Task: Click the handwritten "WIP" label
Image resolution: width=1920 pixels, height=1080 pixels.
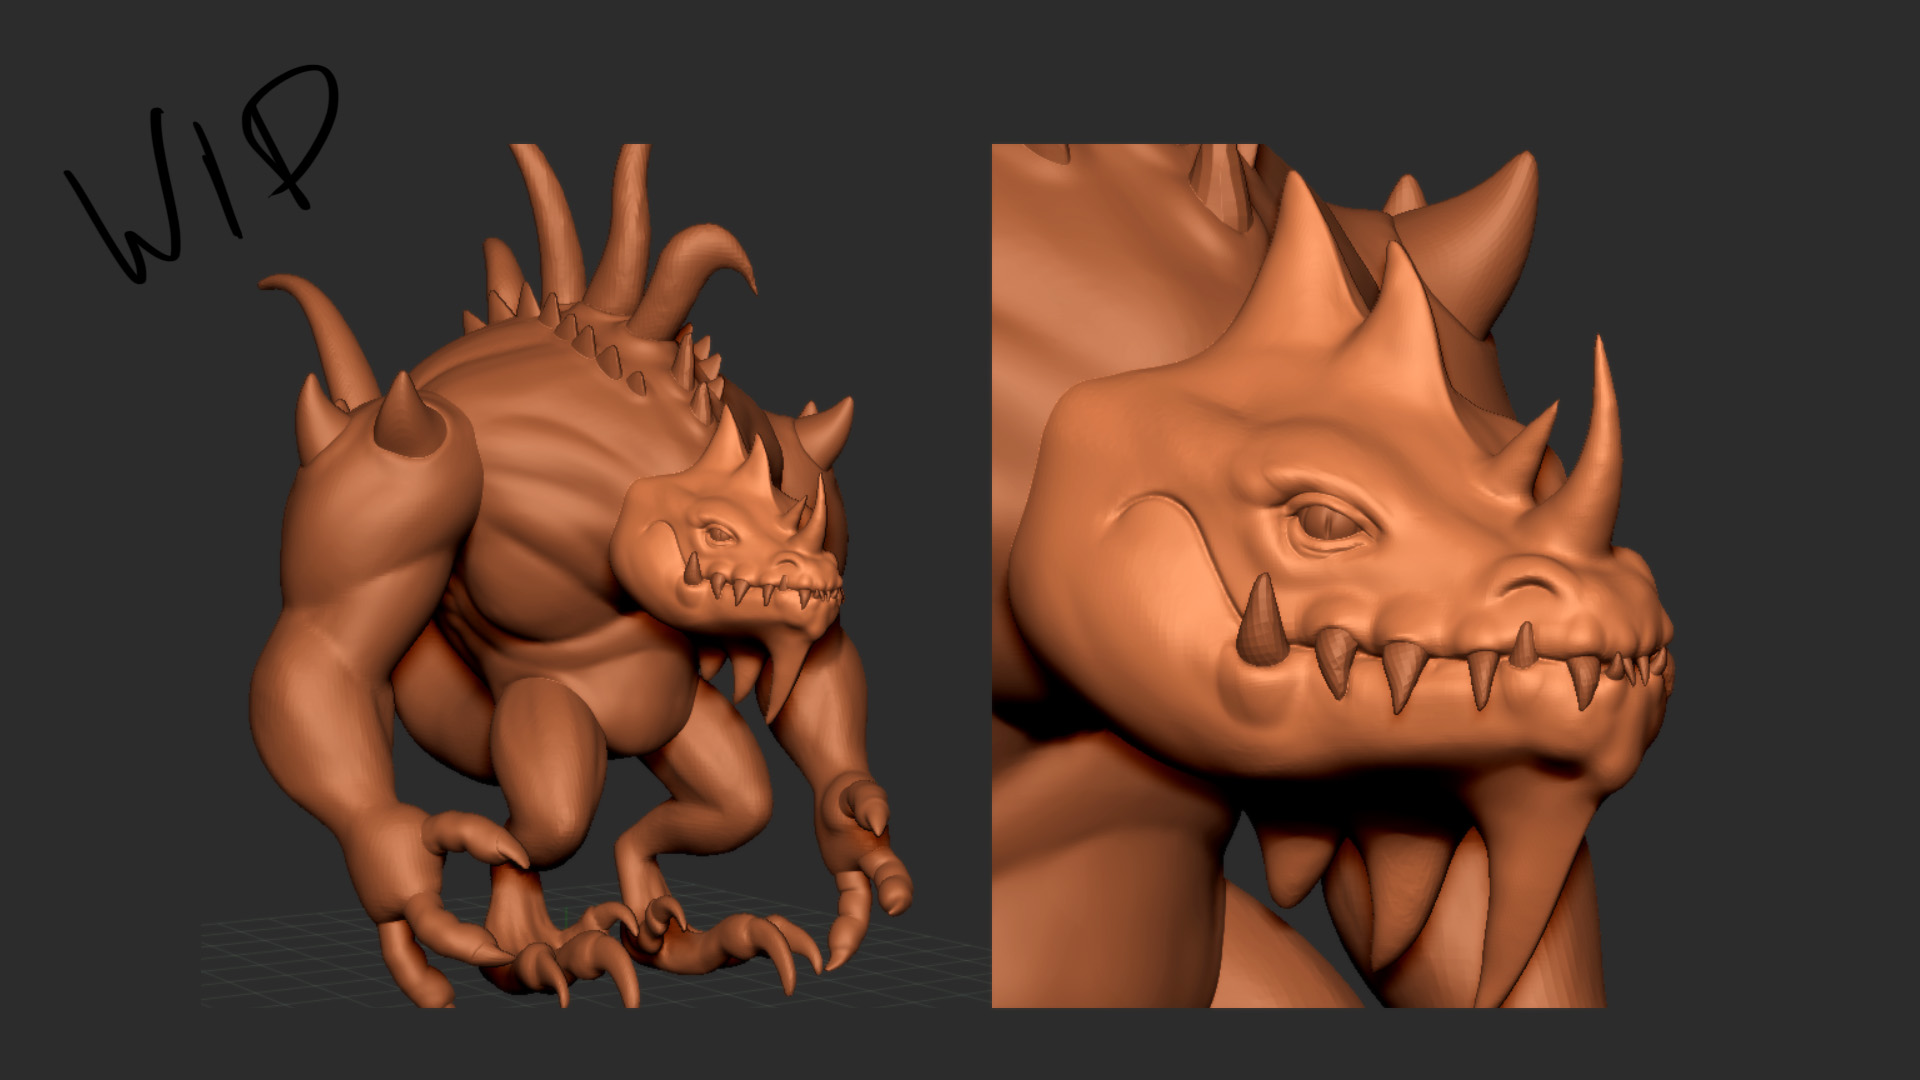Action: [x=203, y=172]
